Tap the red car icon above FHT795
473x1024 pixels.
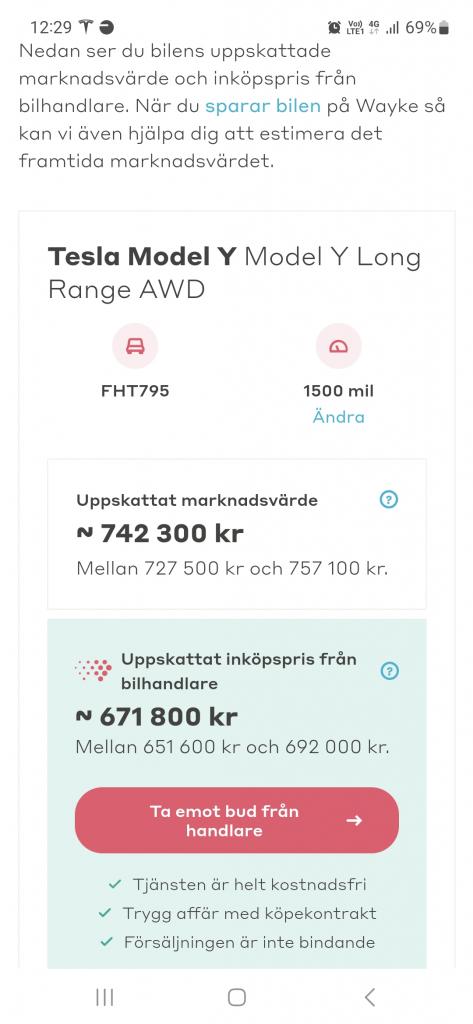(x=135, y=346)
